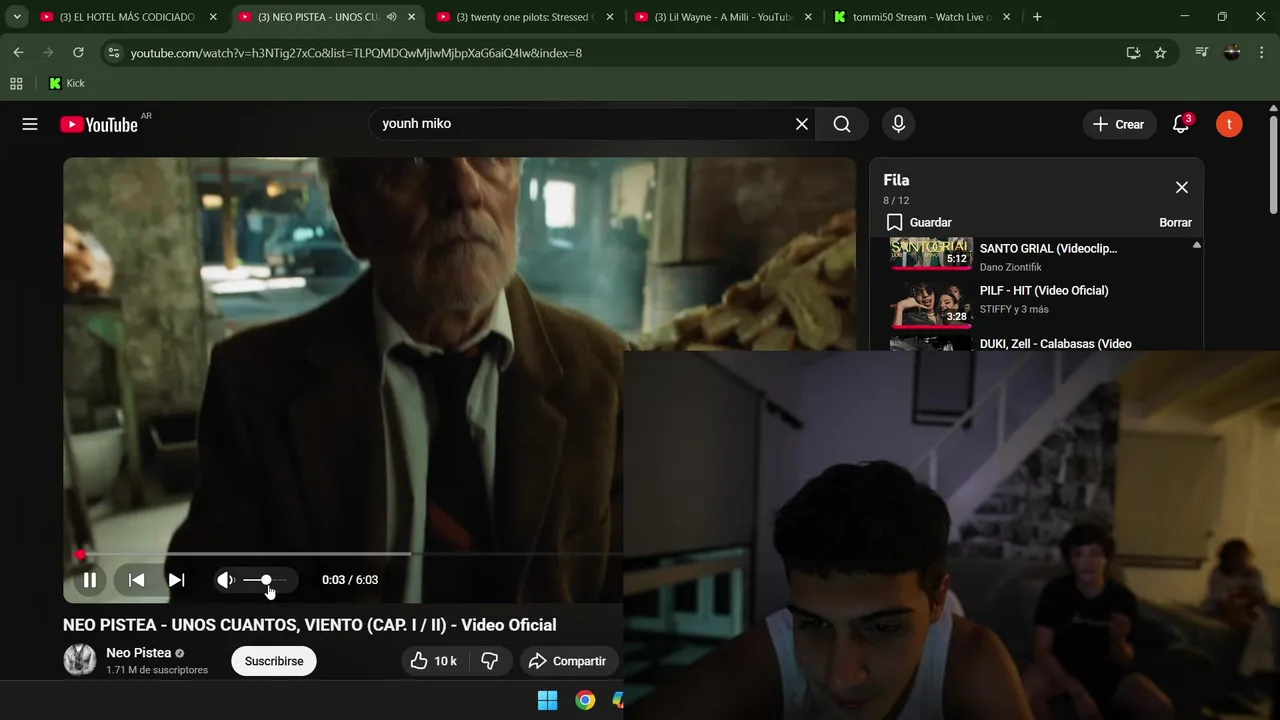
Task: Share the video with Compartir
Action: (x=568, y=661)
